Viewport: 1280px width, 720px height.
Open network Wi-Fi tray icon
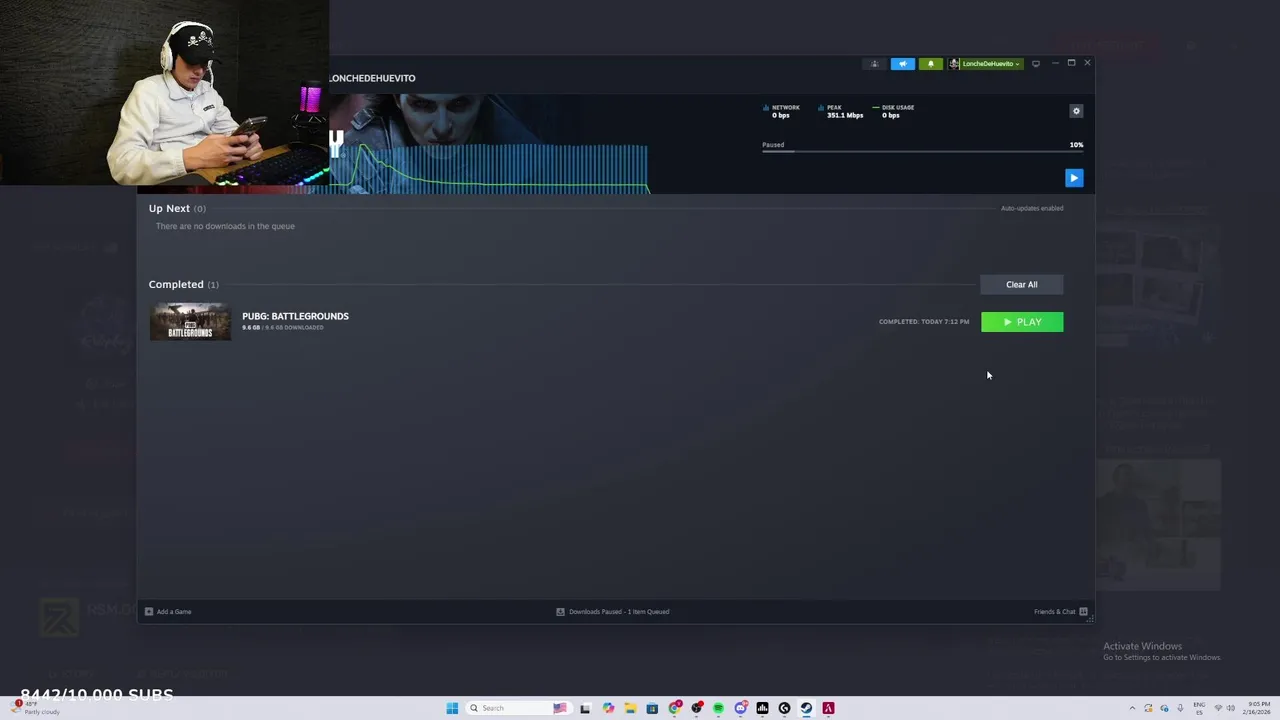[x=1218, y=708]
